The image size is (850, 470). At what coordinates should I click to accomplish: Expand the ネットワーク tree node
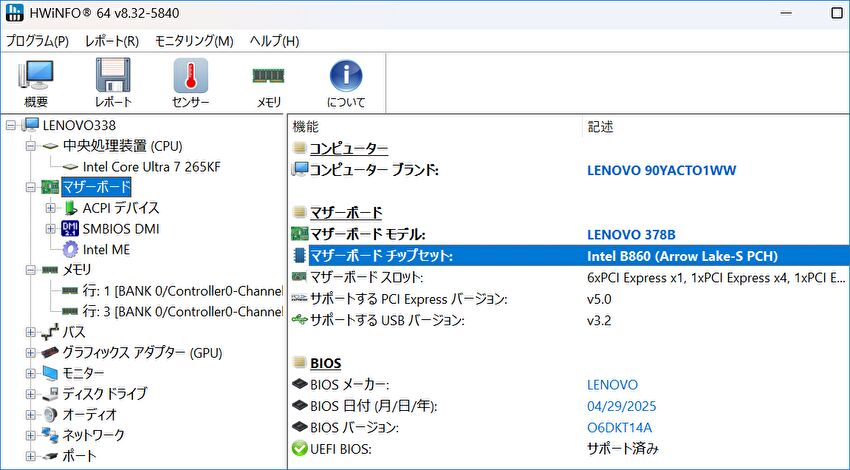click(x=30, y=435)
